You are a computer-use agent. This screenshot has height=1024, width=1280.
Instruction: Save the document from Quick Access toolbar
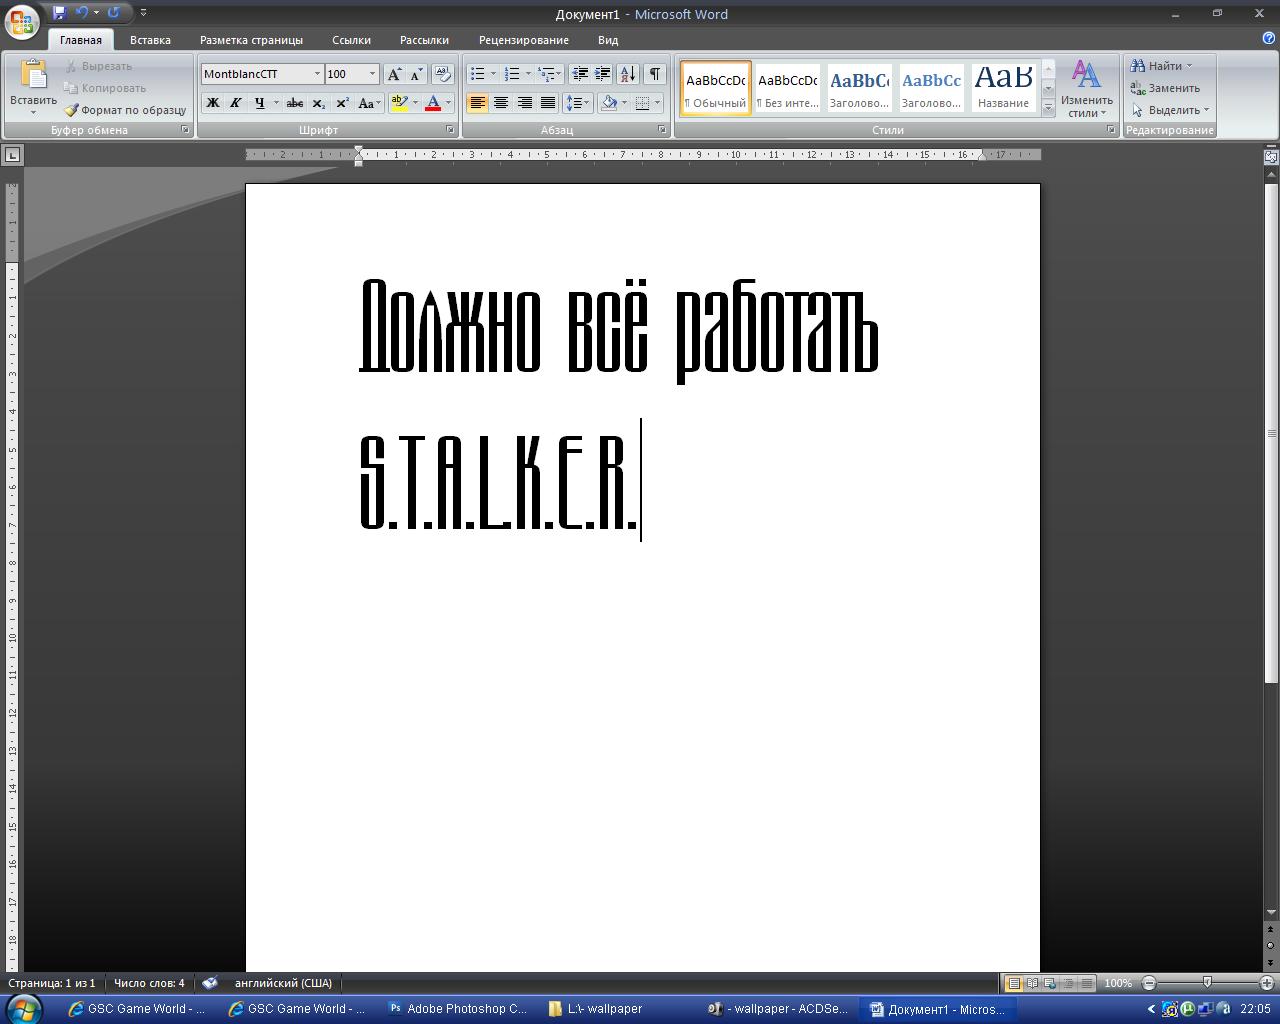pyautogui.click(x=59, y=13)
